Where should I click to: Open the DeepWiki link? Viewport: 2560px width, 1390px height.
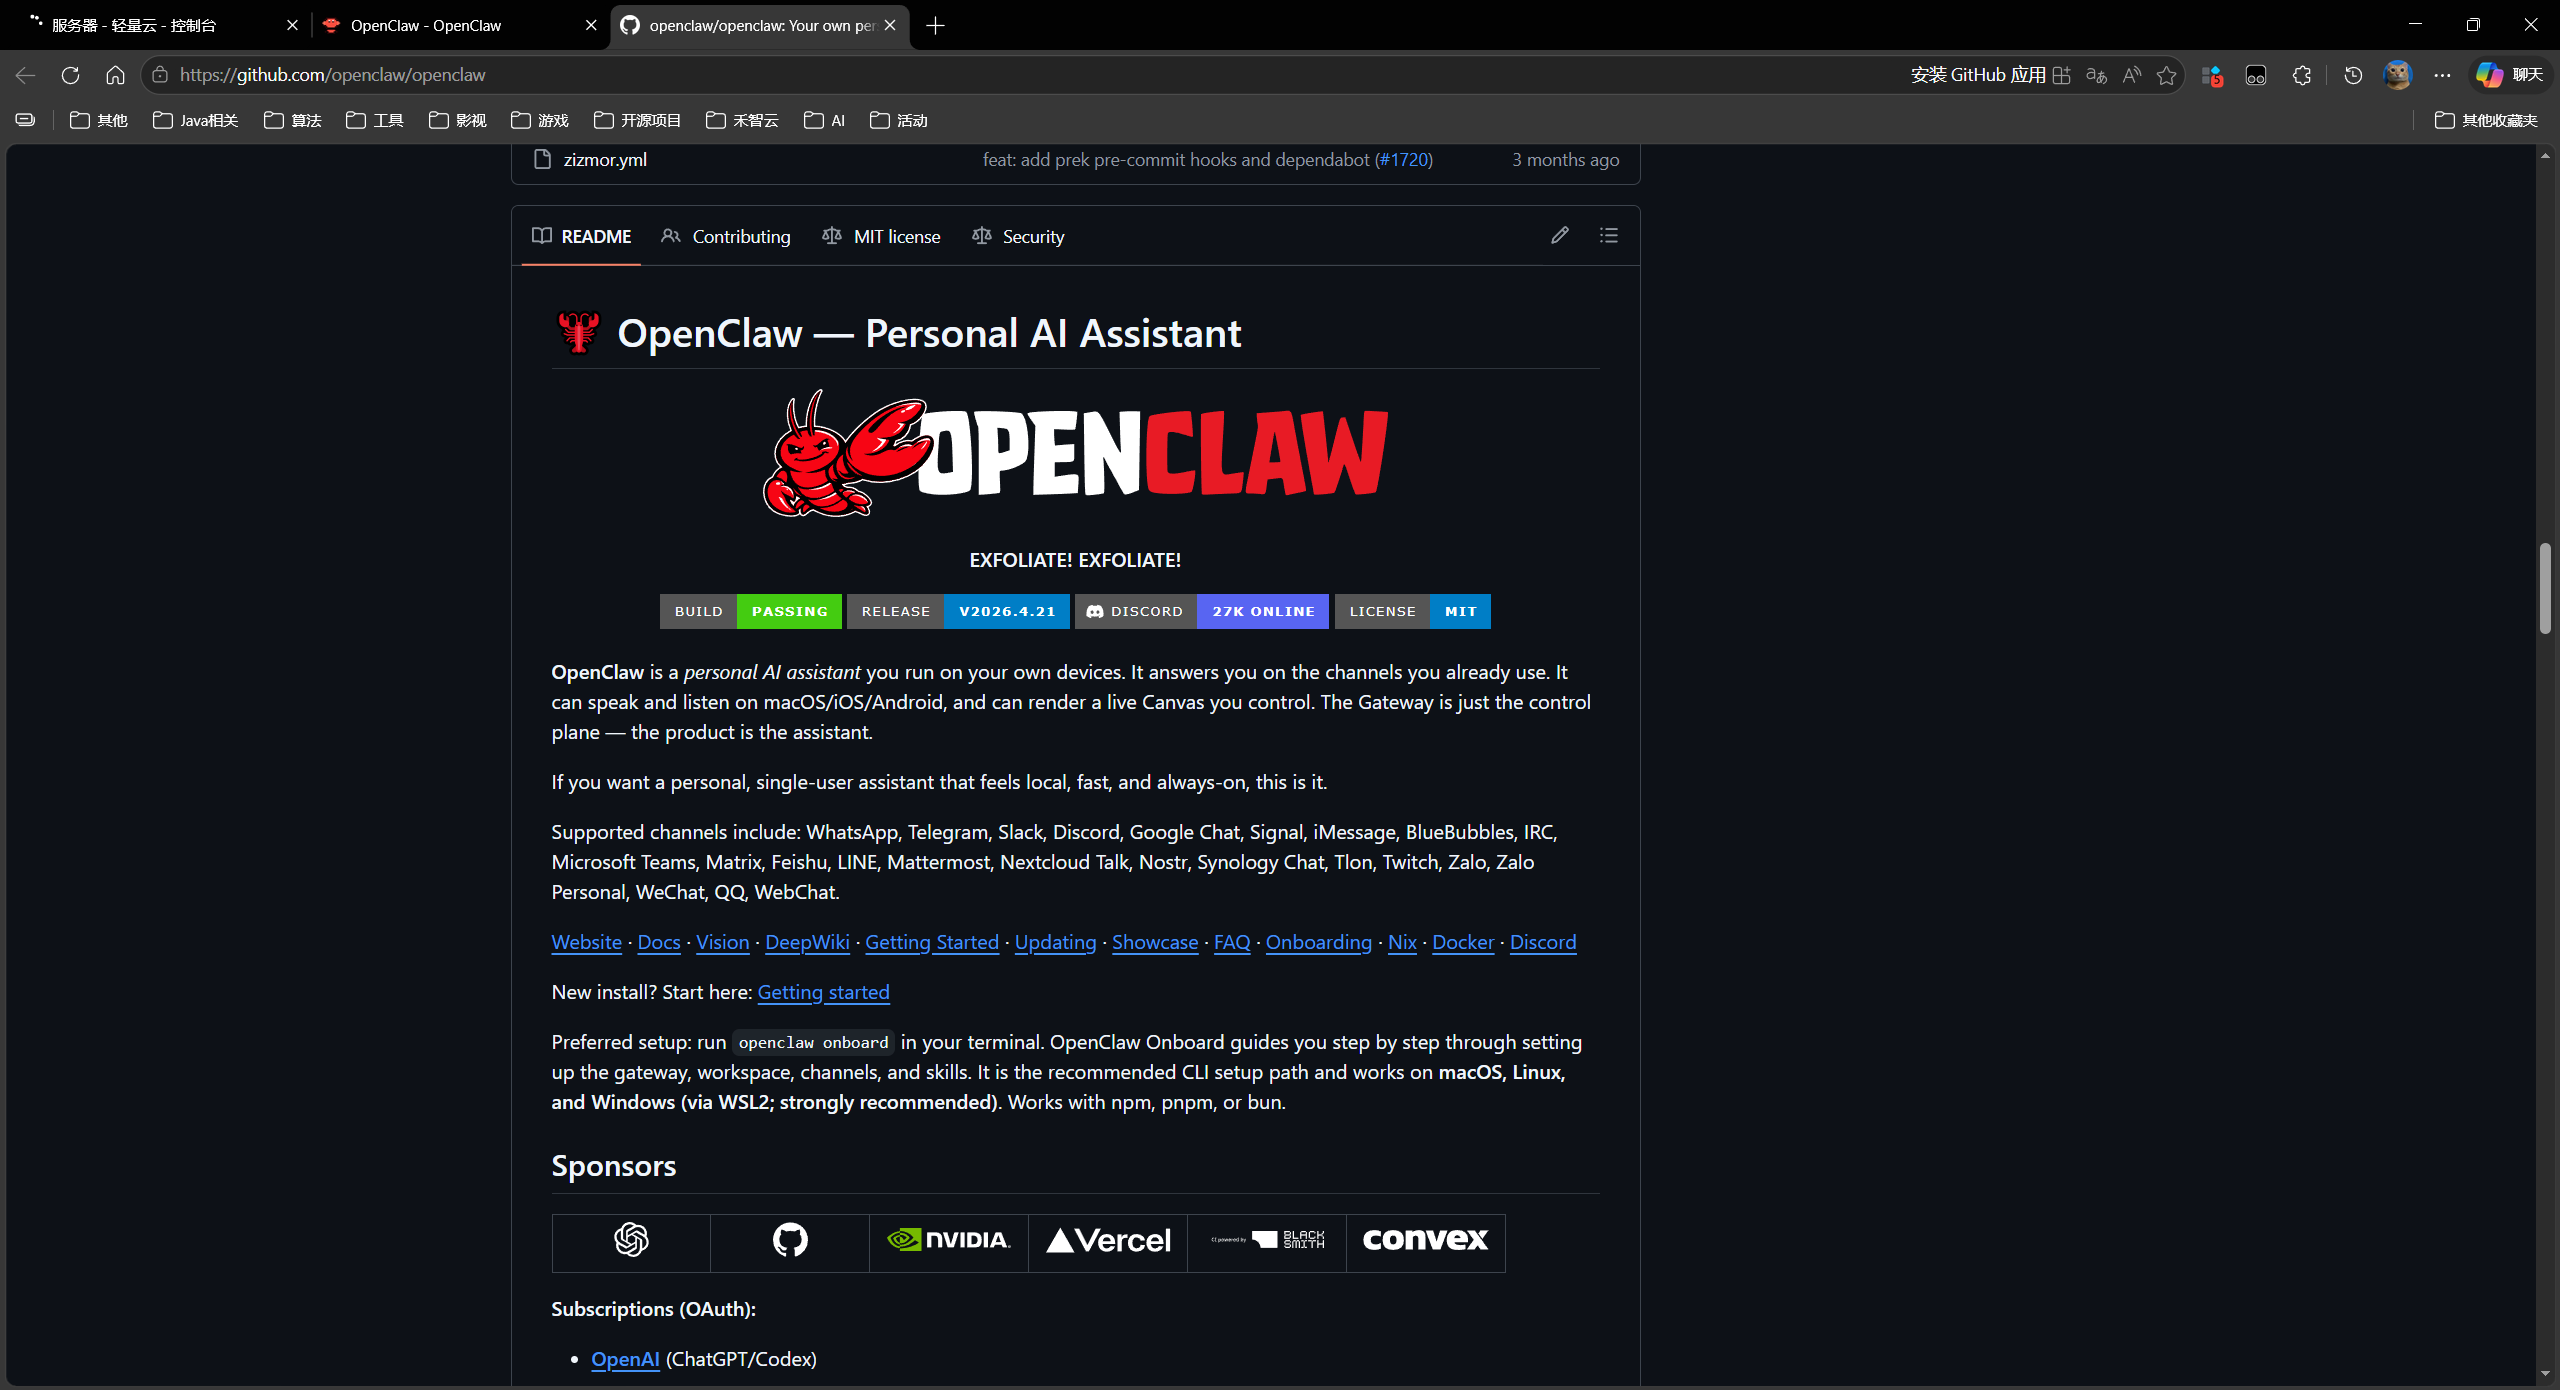[807, 942]
